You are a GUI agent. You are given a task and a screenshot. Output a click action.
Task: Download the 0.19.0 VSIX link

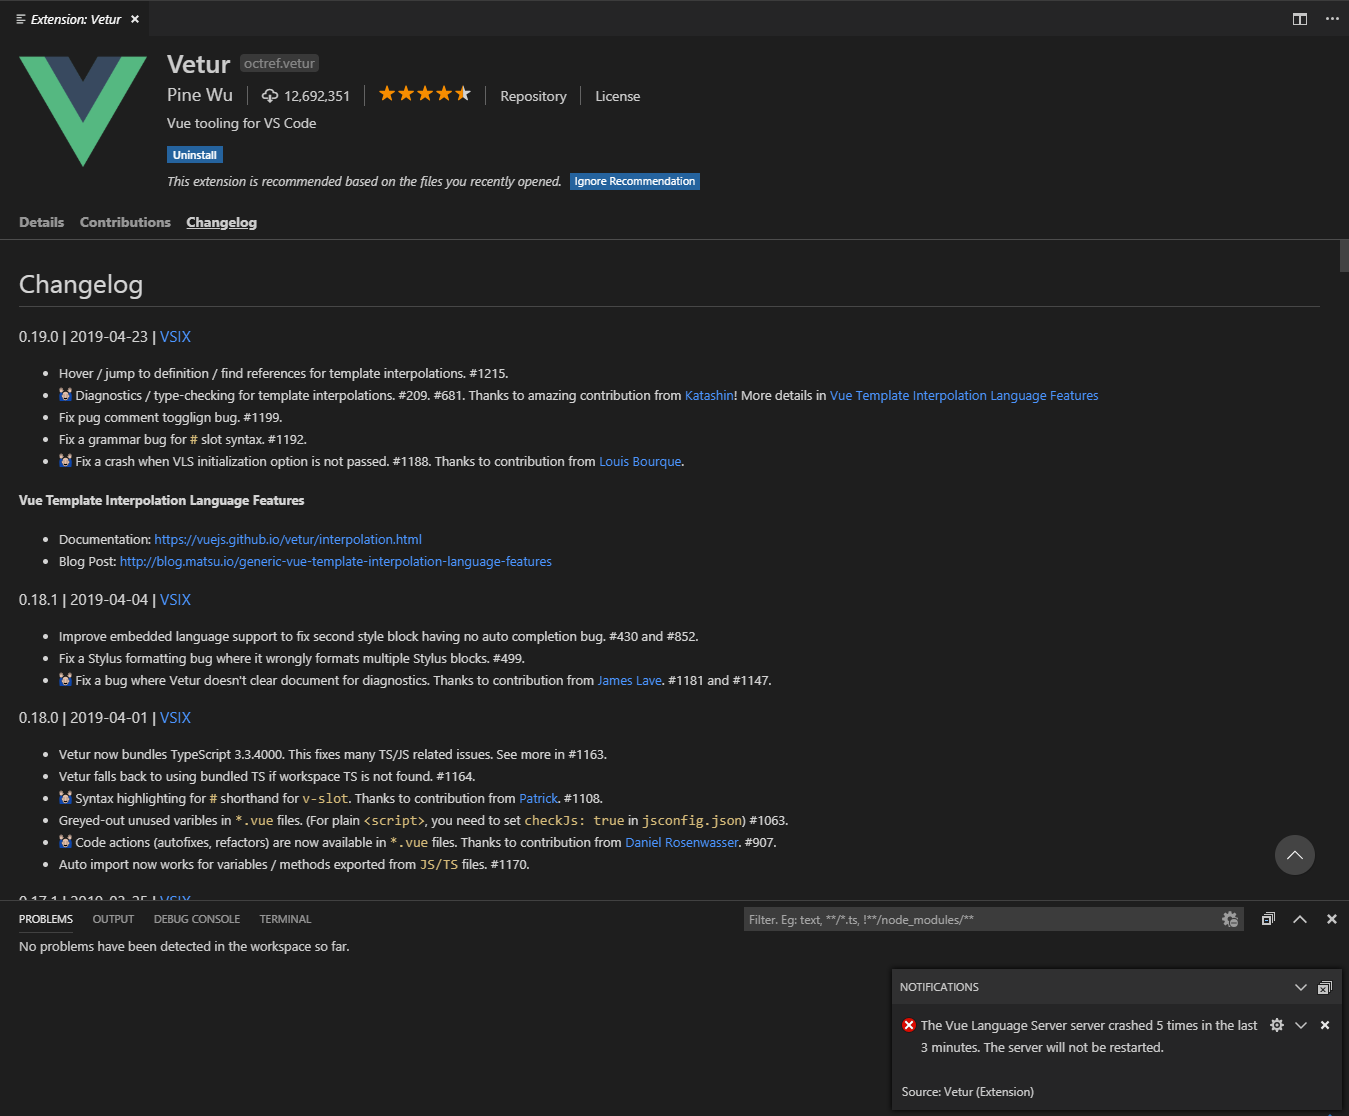tap(175, 337)
